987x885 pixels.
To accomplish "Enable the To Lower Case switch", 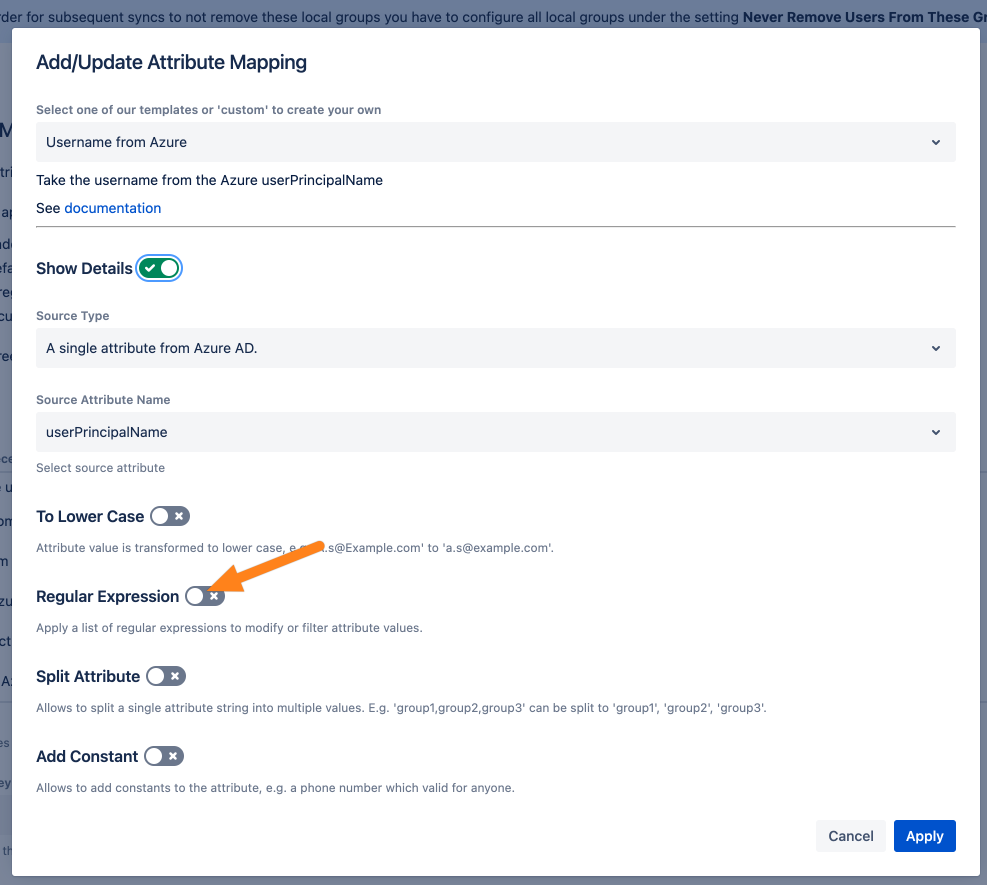I will click(169, 516).
